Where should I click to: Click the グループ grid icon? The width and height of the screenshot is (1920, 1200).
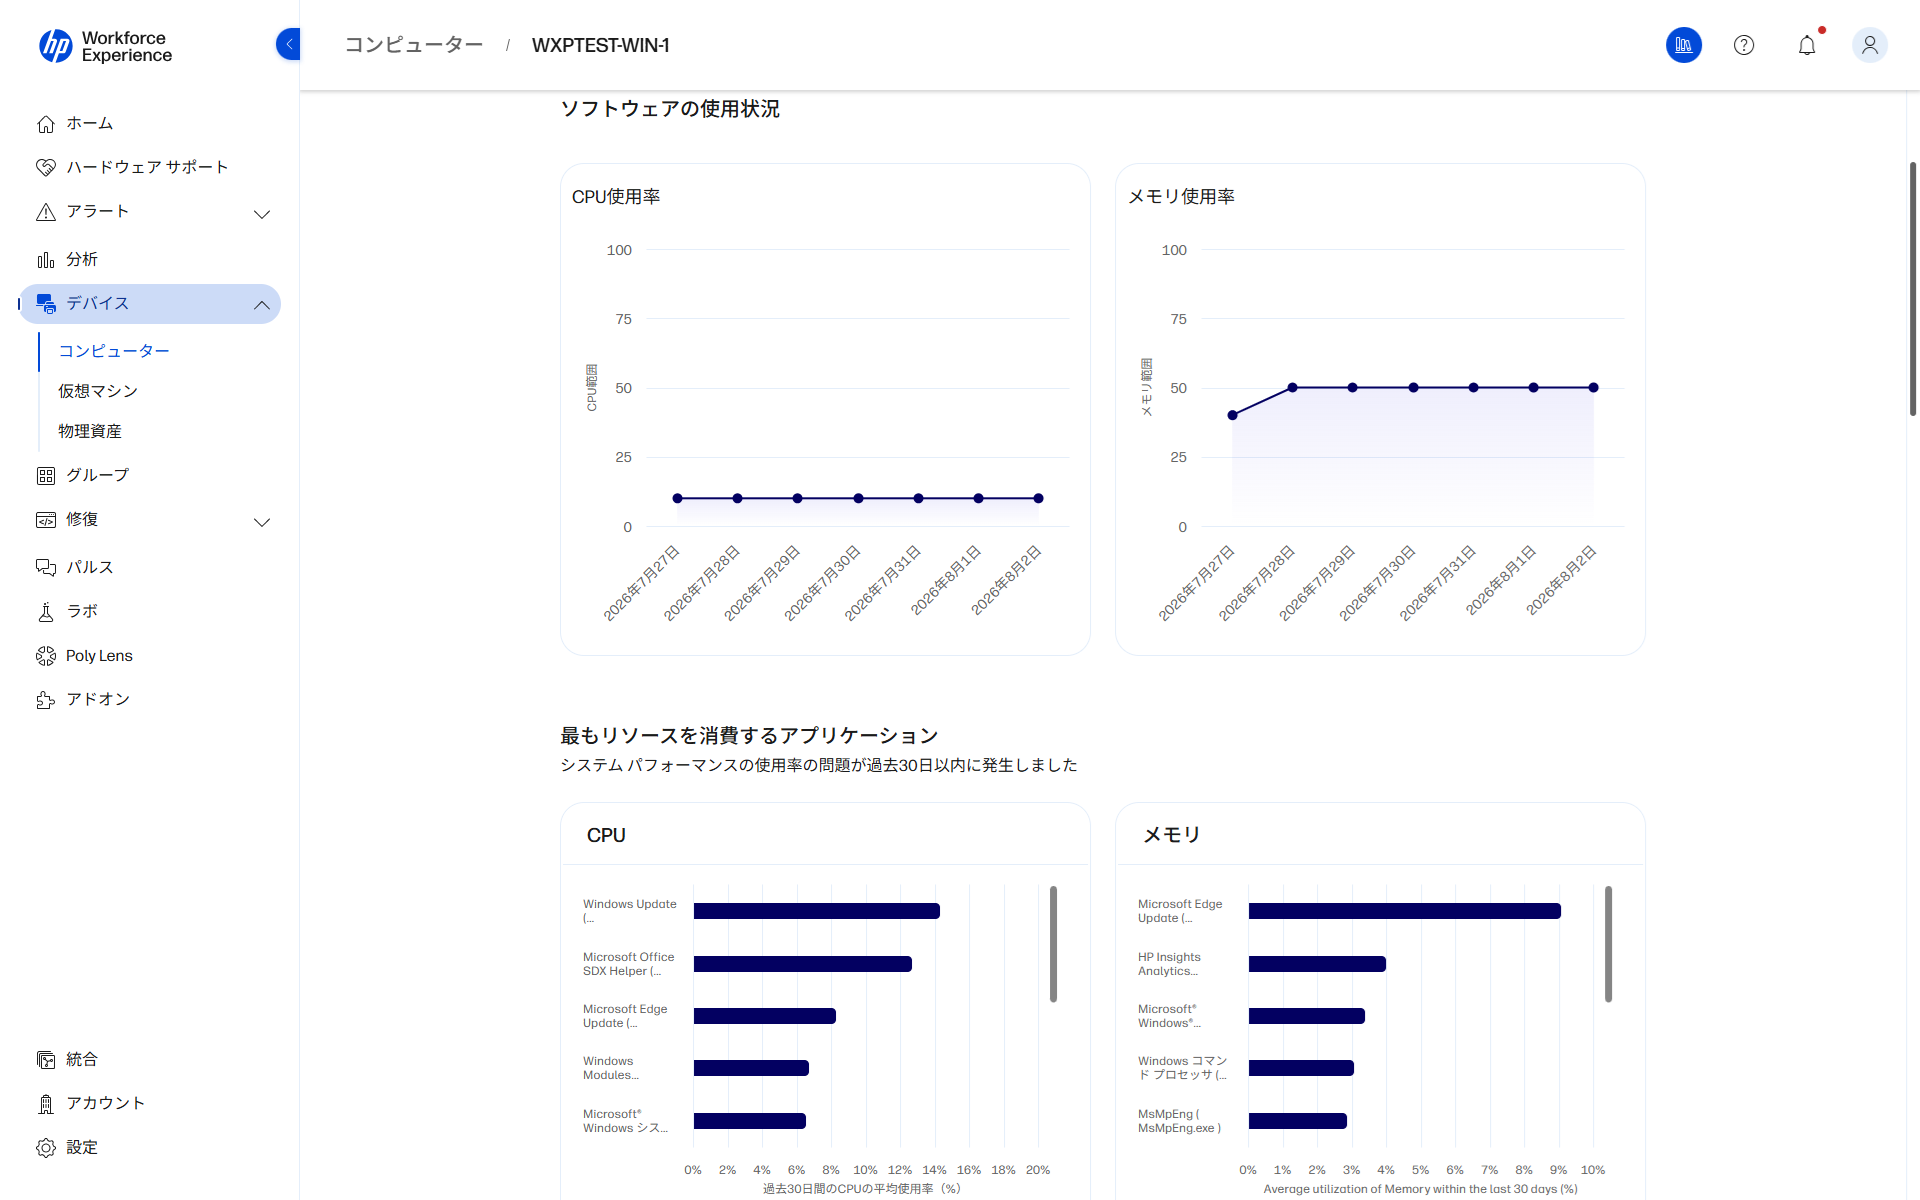point(46,476)
